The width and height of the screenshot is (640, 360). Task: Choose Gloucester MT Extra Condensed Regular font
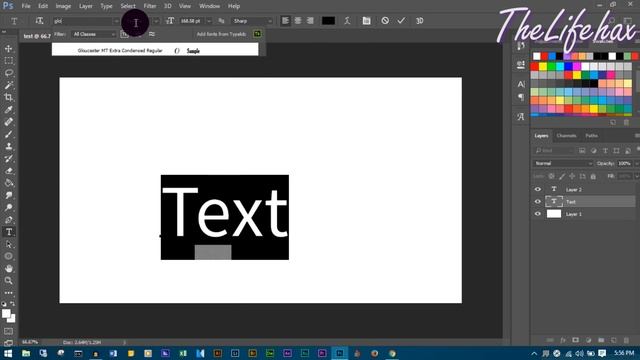pyautogui.click(x=155, y=51)
